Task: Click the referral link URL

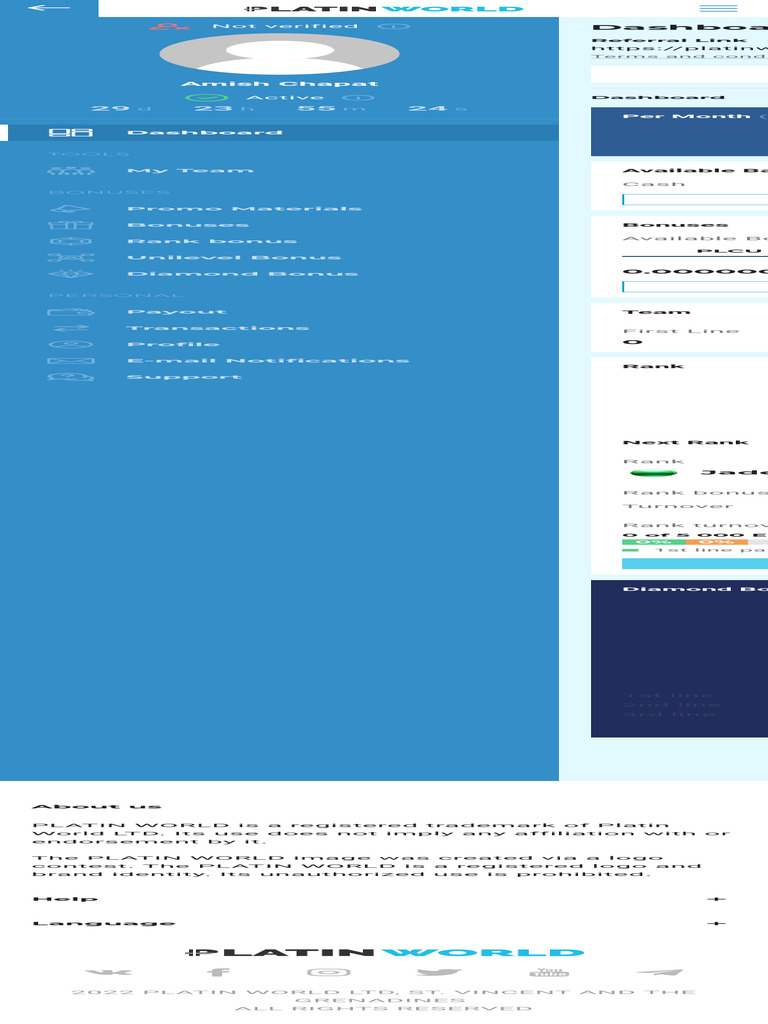Action: 680,48
